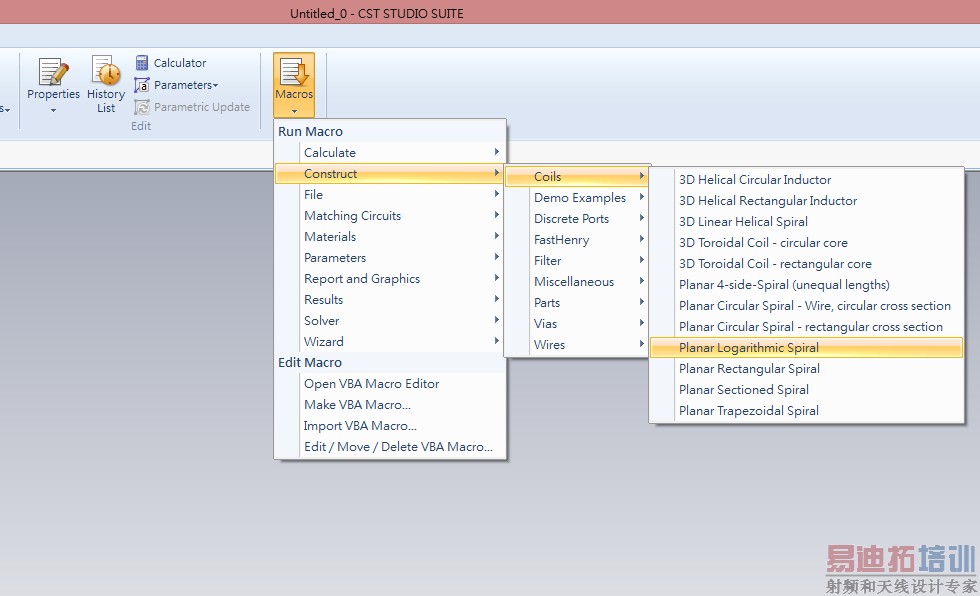The width and height of the screenshot is (980, 596).
Task: Open the Miscellaneous submenu
Action: [x=576, y=282]
